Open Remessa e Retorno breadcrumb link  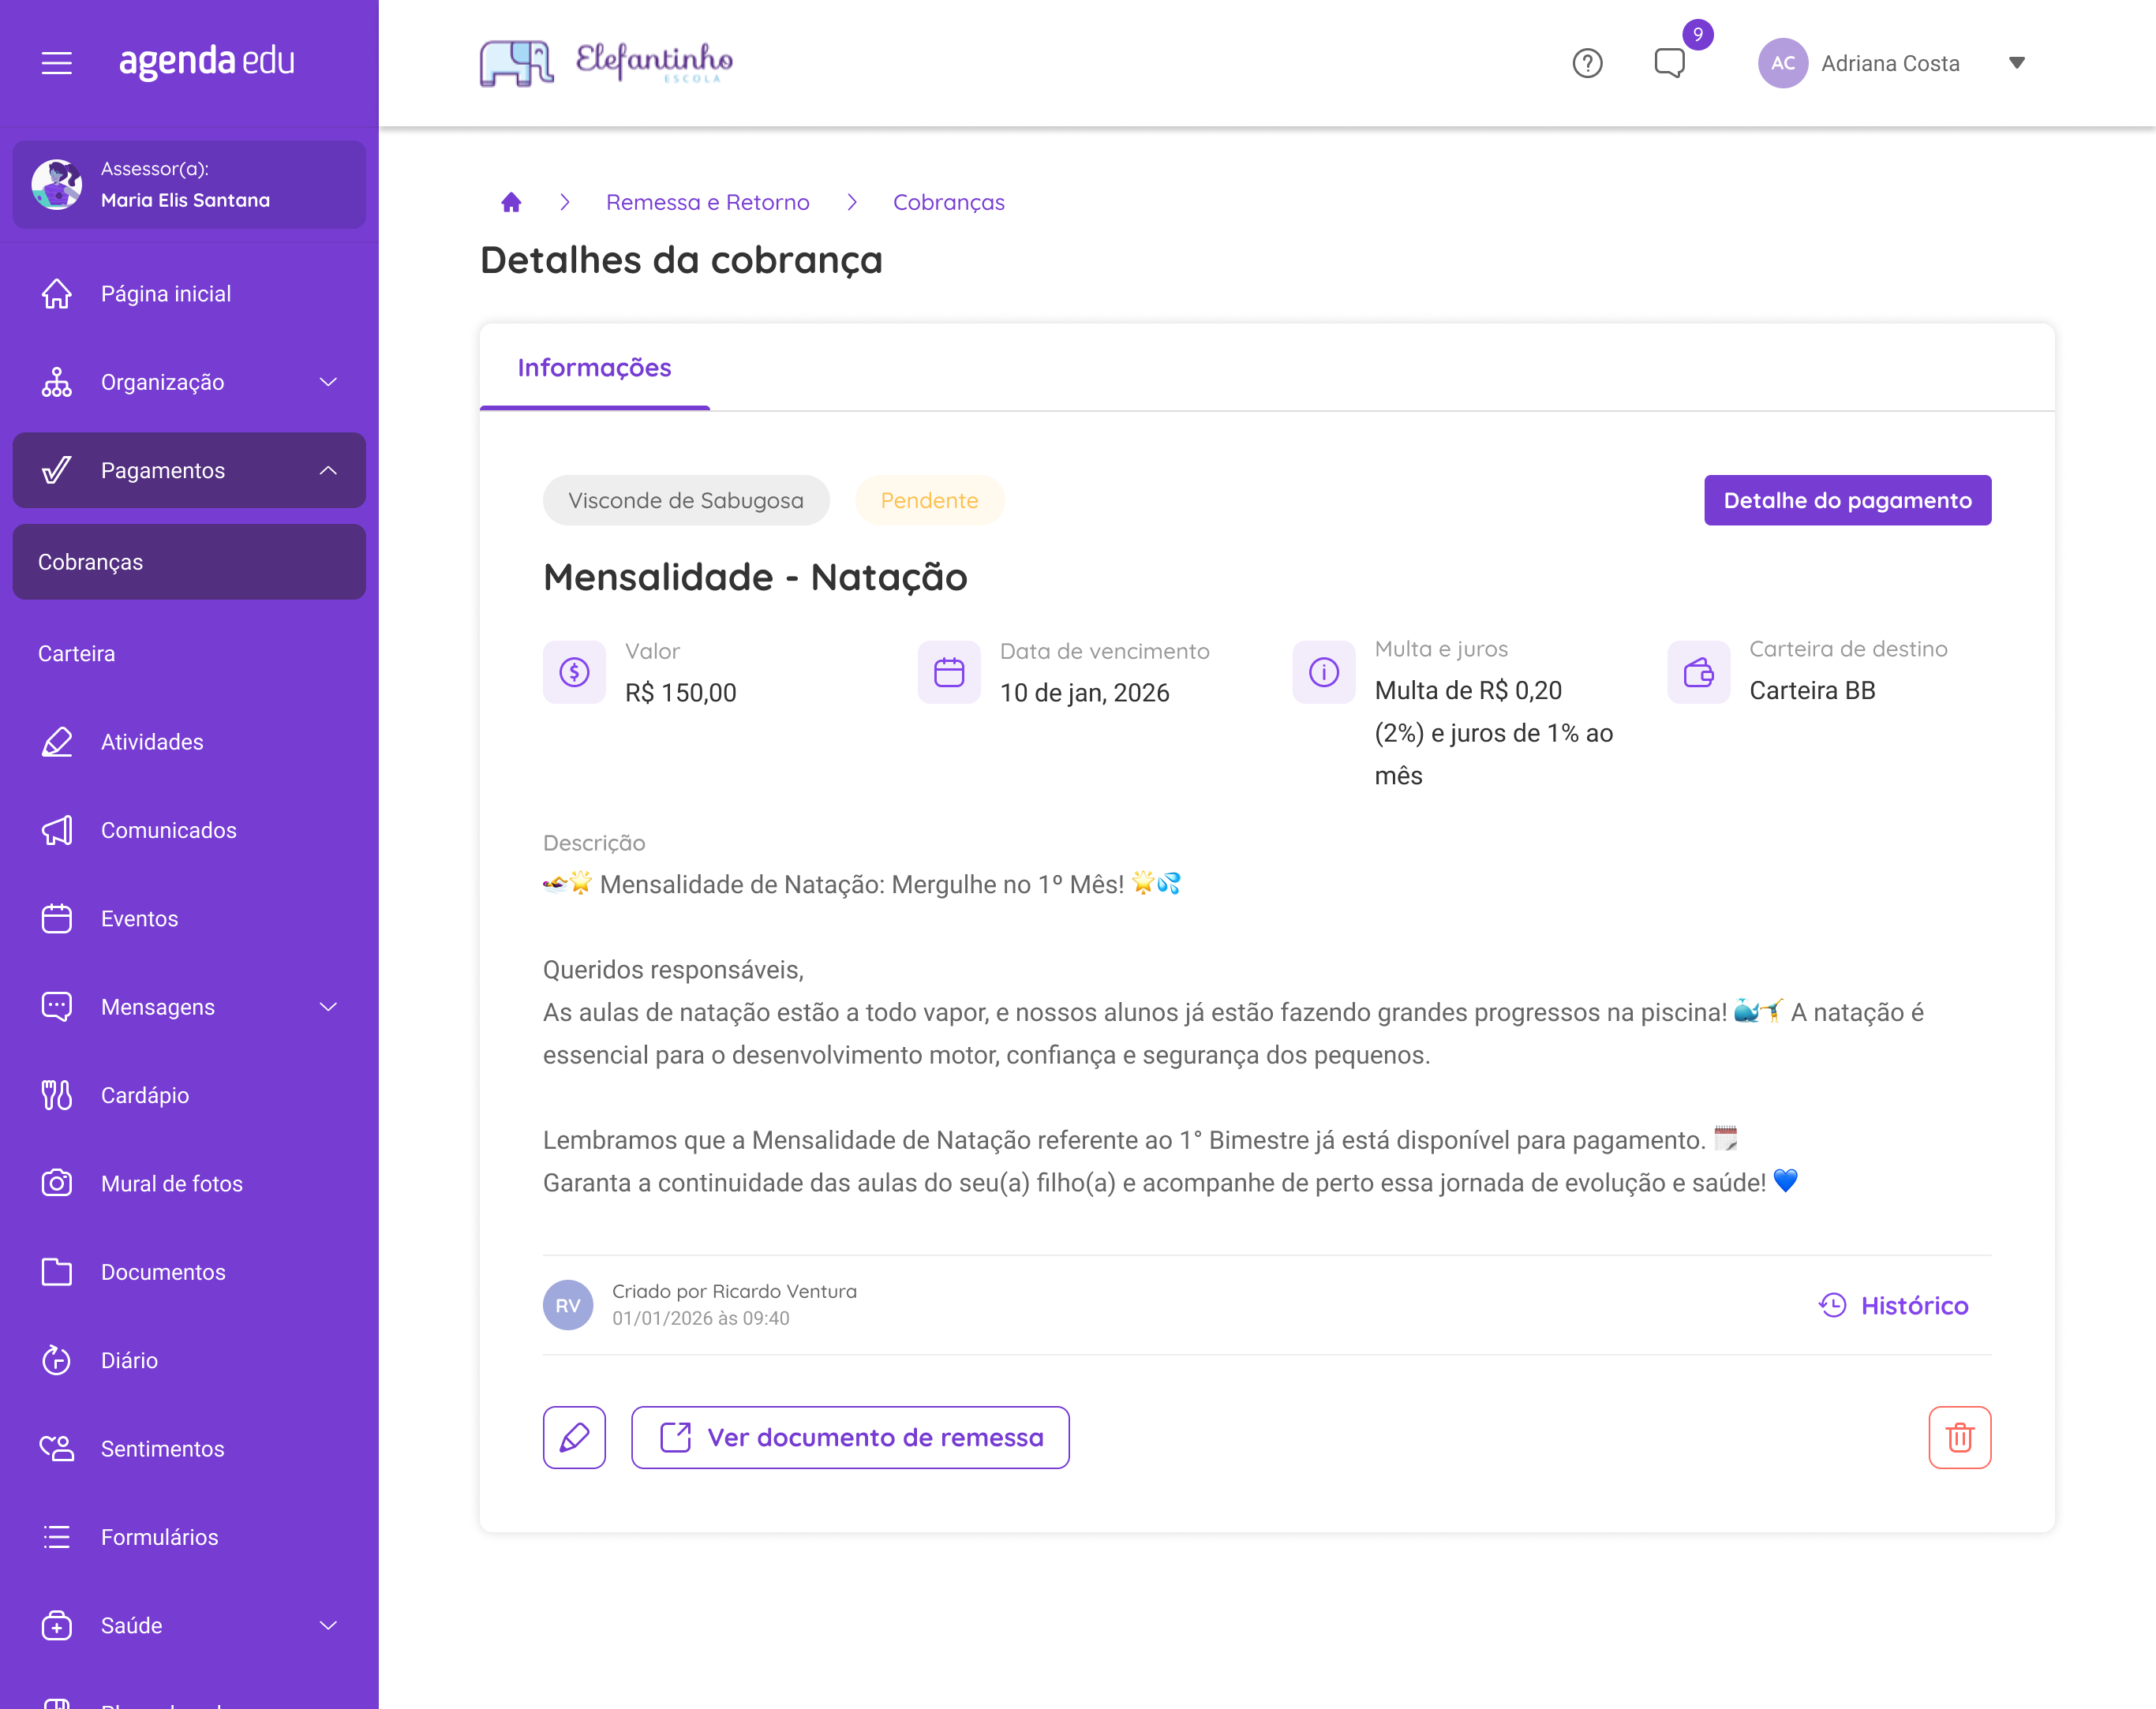pos(708,202)
